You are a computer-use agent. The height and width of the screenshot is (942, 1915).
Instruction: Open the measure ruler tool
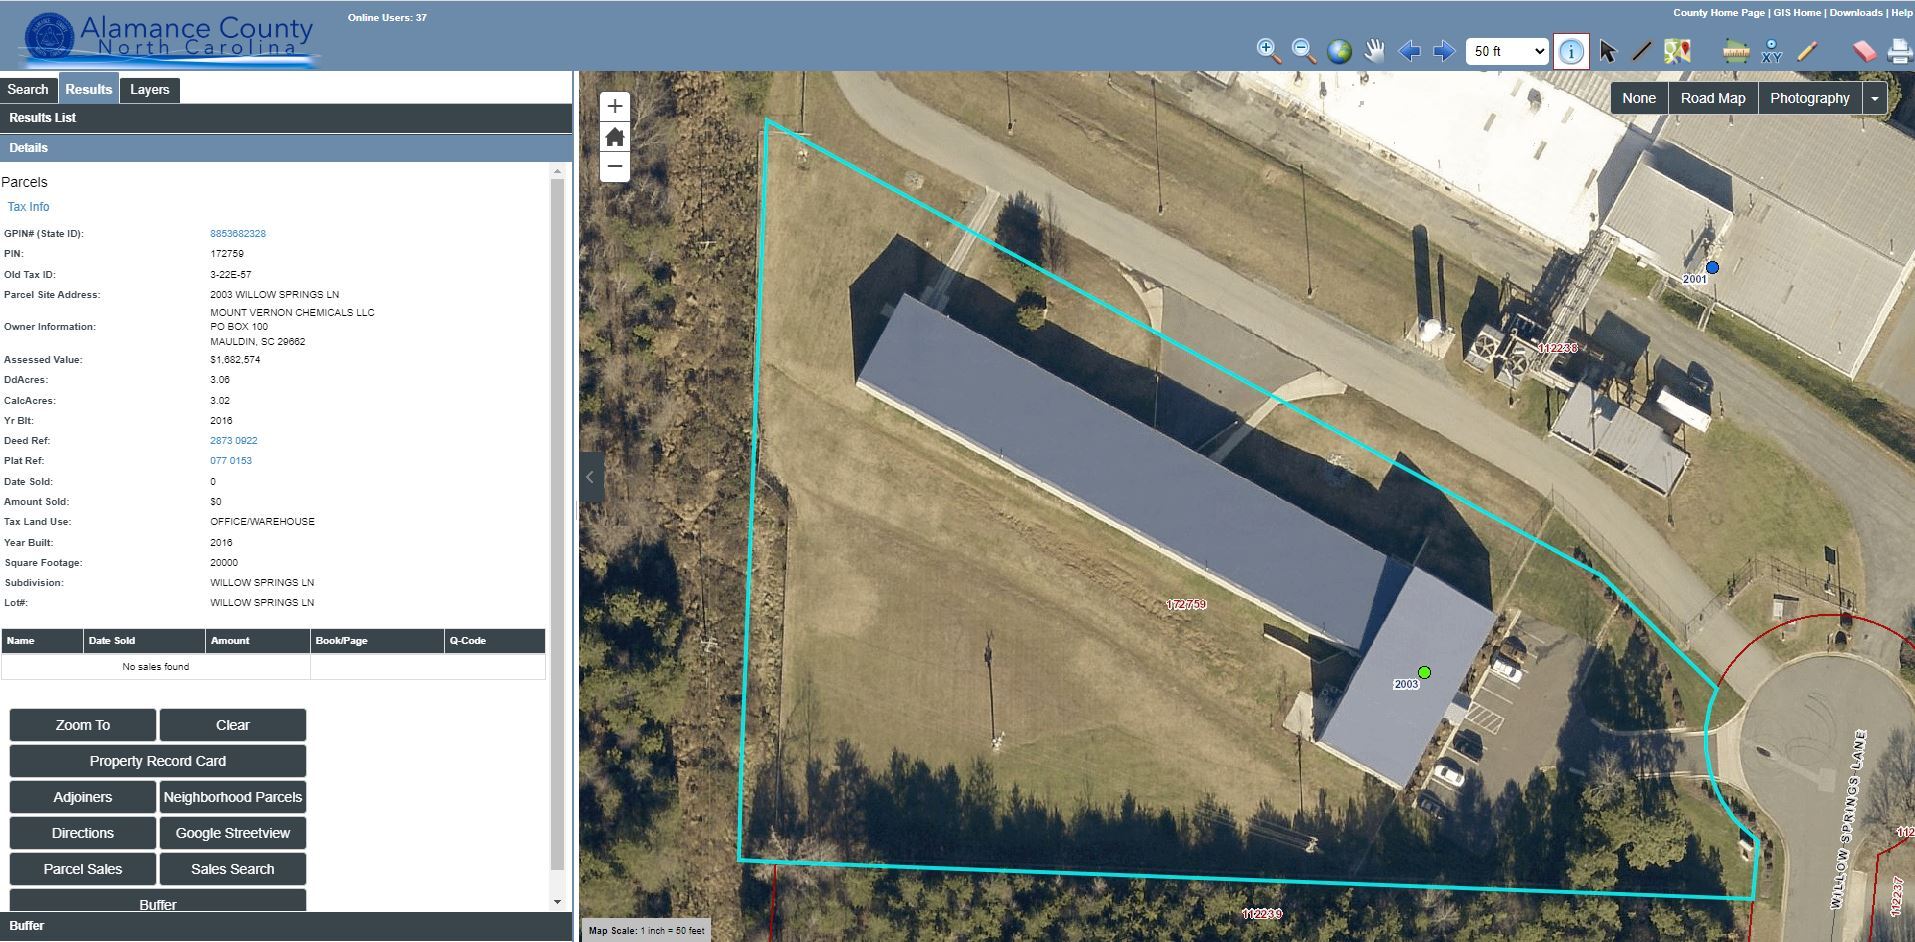point(1735,51)
